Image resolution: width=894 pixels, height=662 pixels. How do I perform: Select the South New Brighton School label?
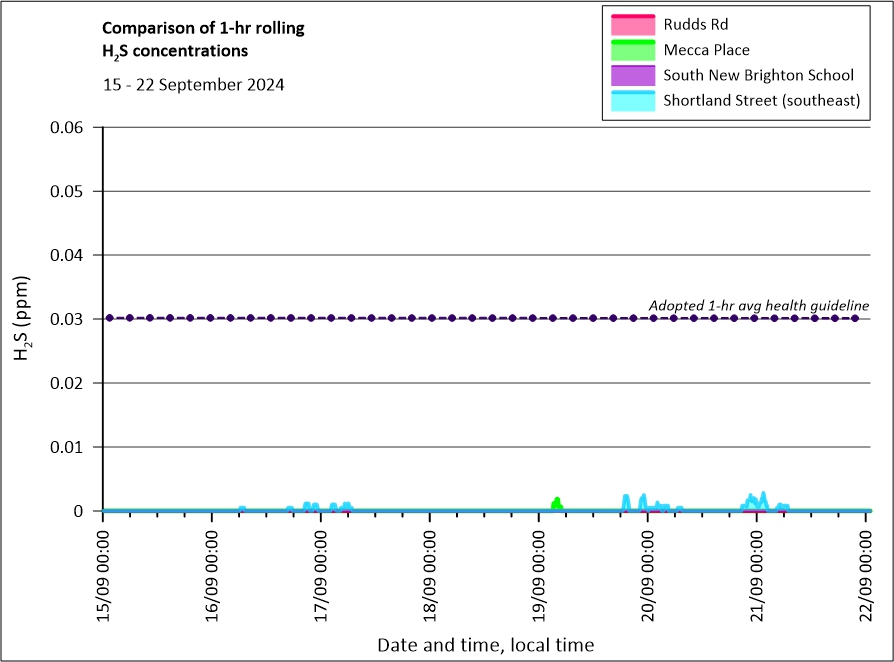pos(758,75)
